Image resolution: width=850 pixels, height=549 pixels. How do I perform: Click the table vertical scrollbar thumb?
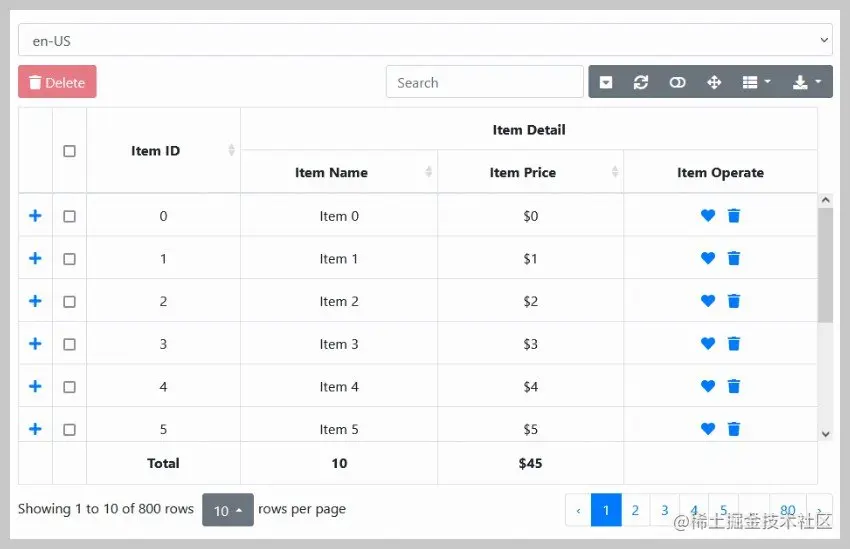[x=826, y=265]
